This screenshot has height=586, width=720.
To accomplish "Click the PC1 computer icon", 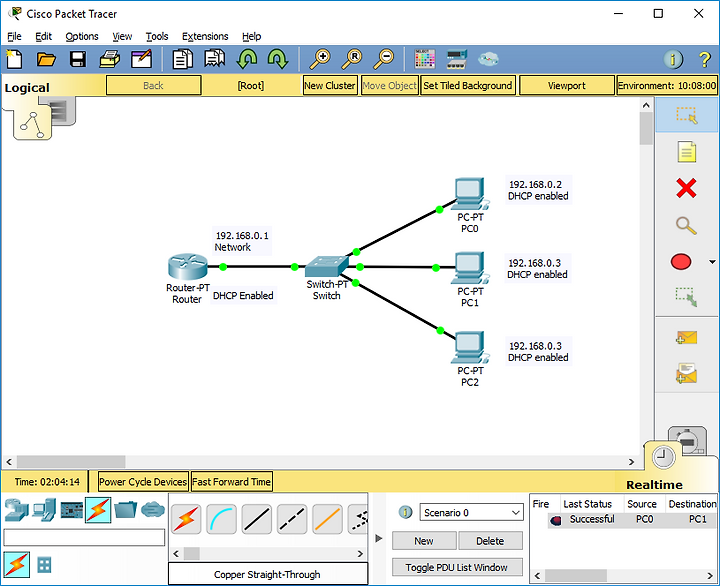I will [469, 268].
